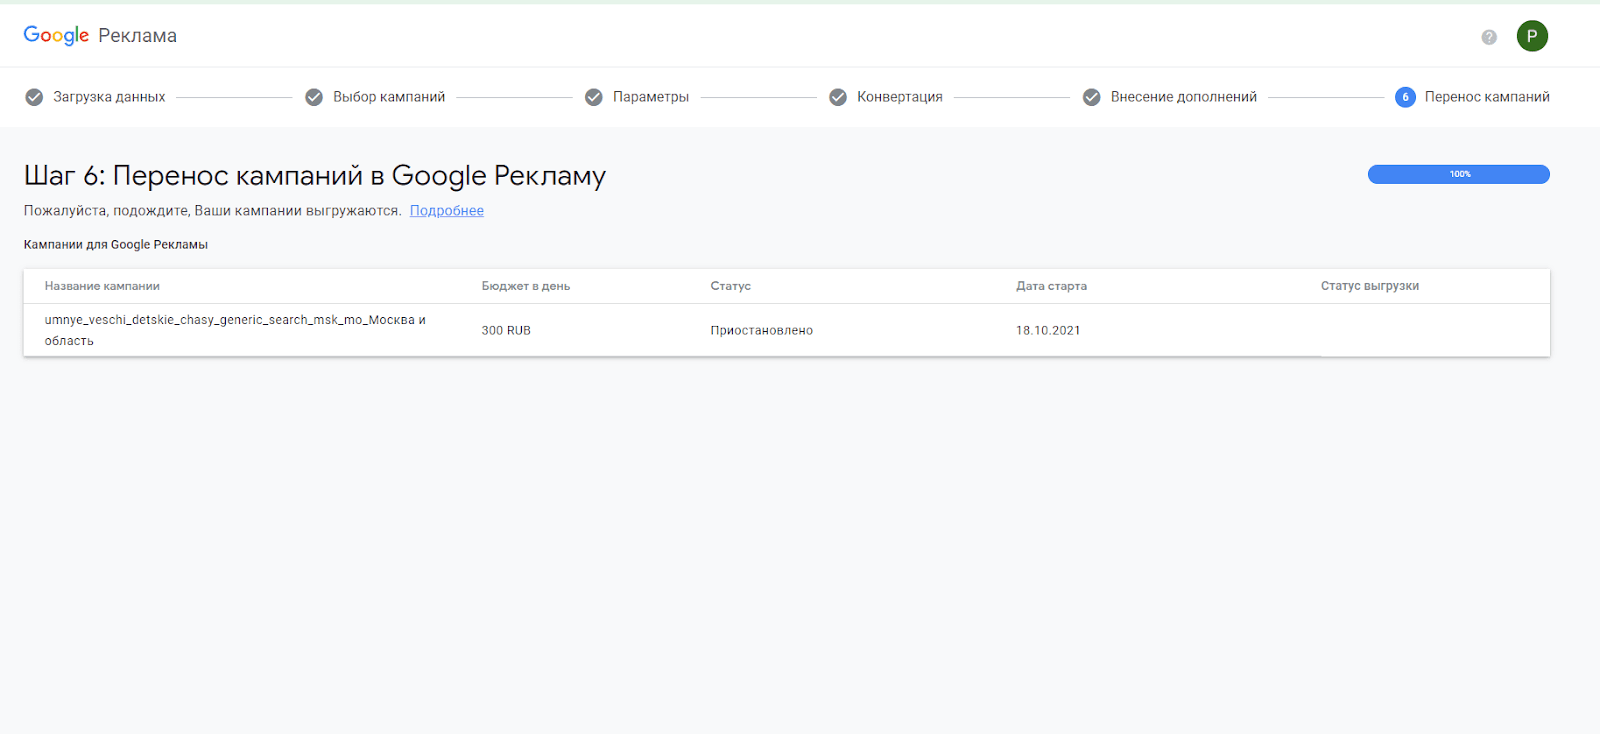This screenshot has width=1600, height=734.
Task: Click the 18.10.2021 start date cell
Action: [x=1048, y=330]
